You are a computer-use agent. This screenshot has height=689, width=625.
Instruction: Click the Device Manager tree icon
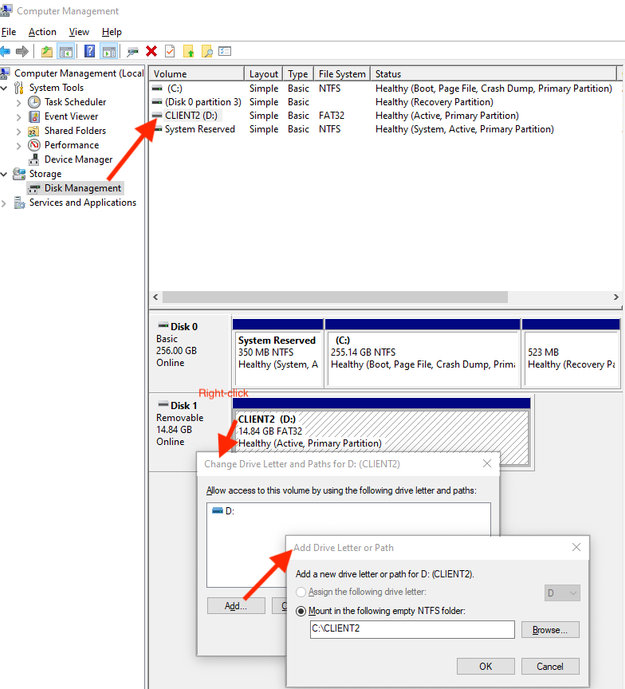[34, 159]
